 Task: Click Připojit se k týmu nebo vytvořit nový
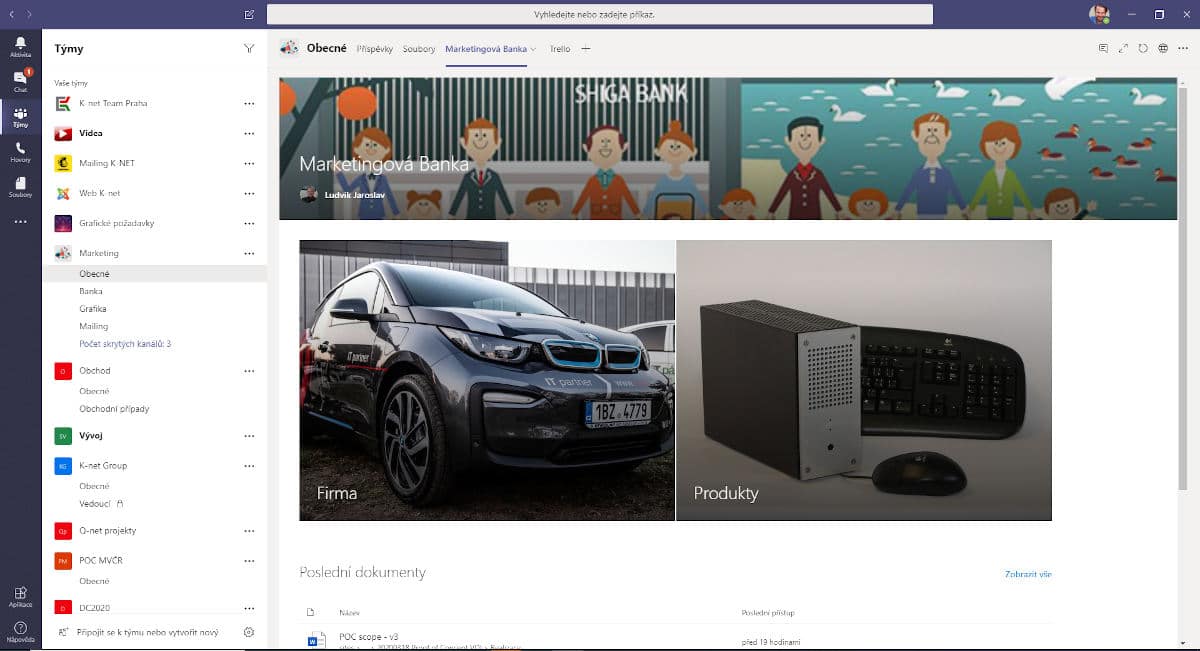click(x=148, y=632)
